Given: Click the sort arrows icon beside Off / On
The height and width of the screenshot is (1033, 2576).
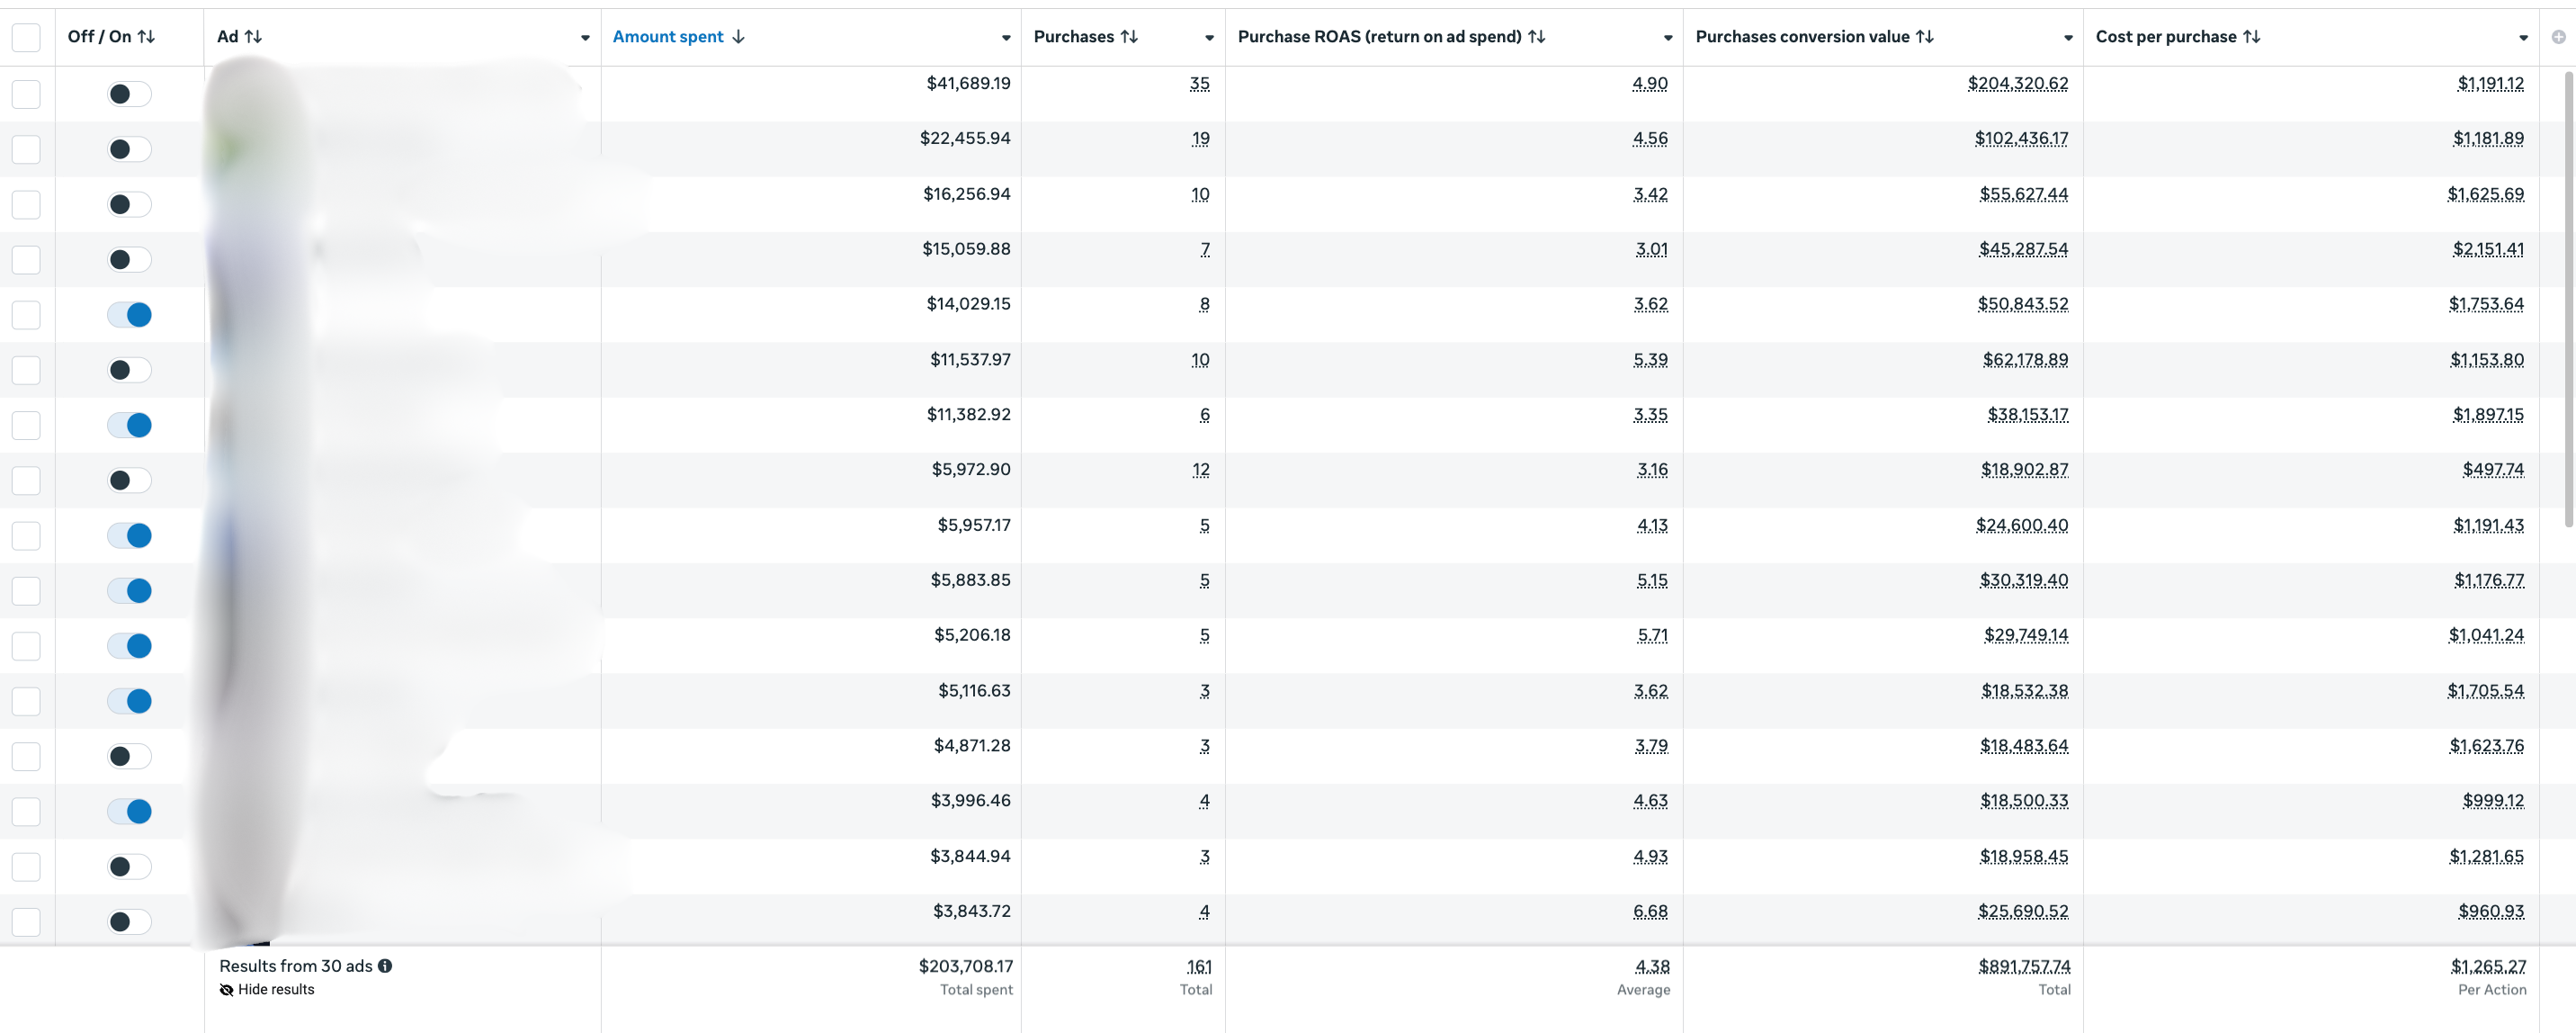Looking at the screenshot, I should pyautogui.click(x=146, y=37).
